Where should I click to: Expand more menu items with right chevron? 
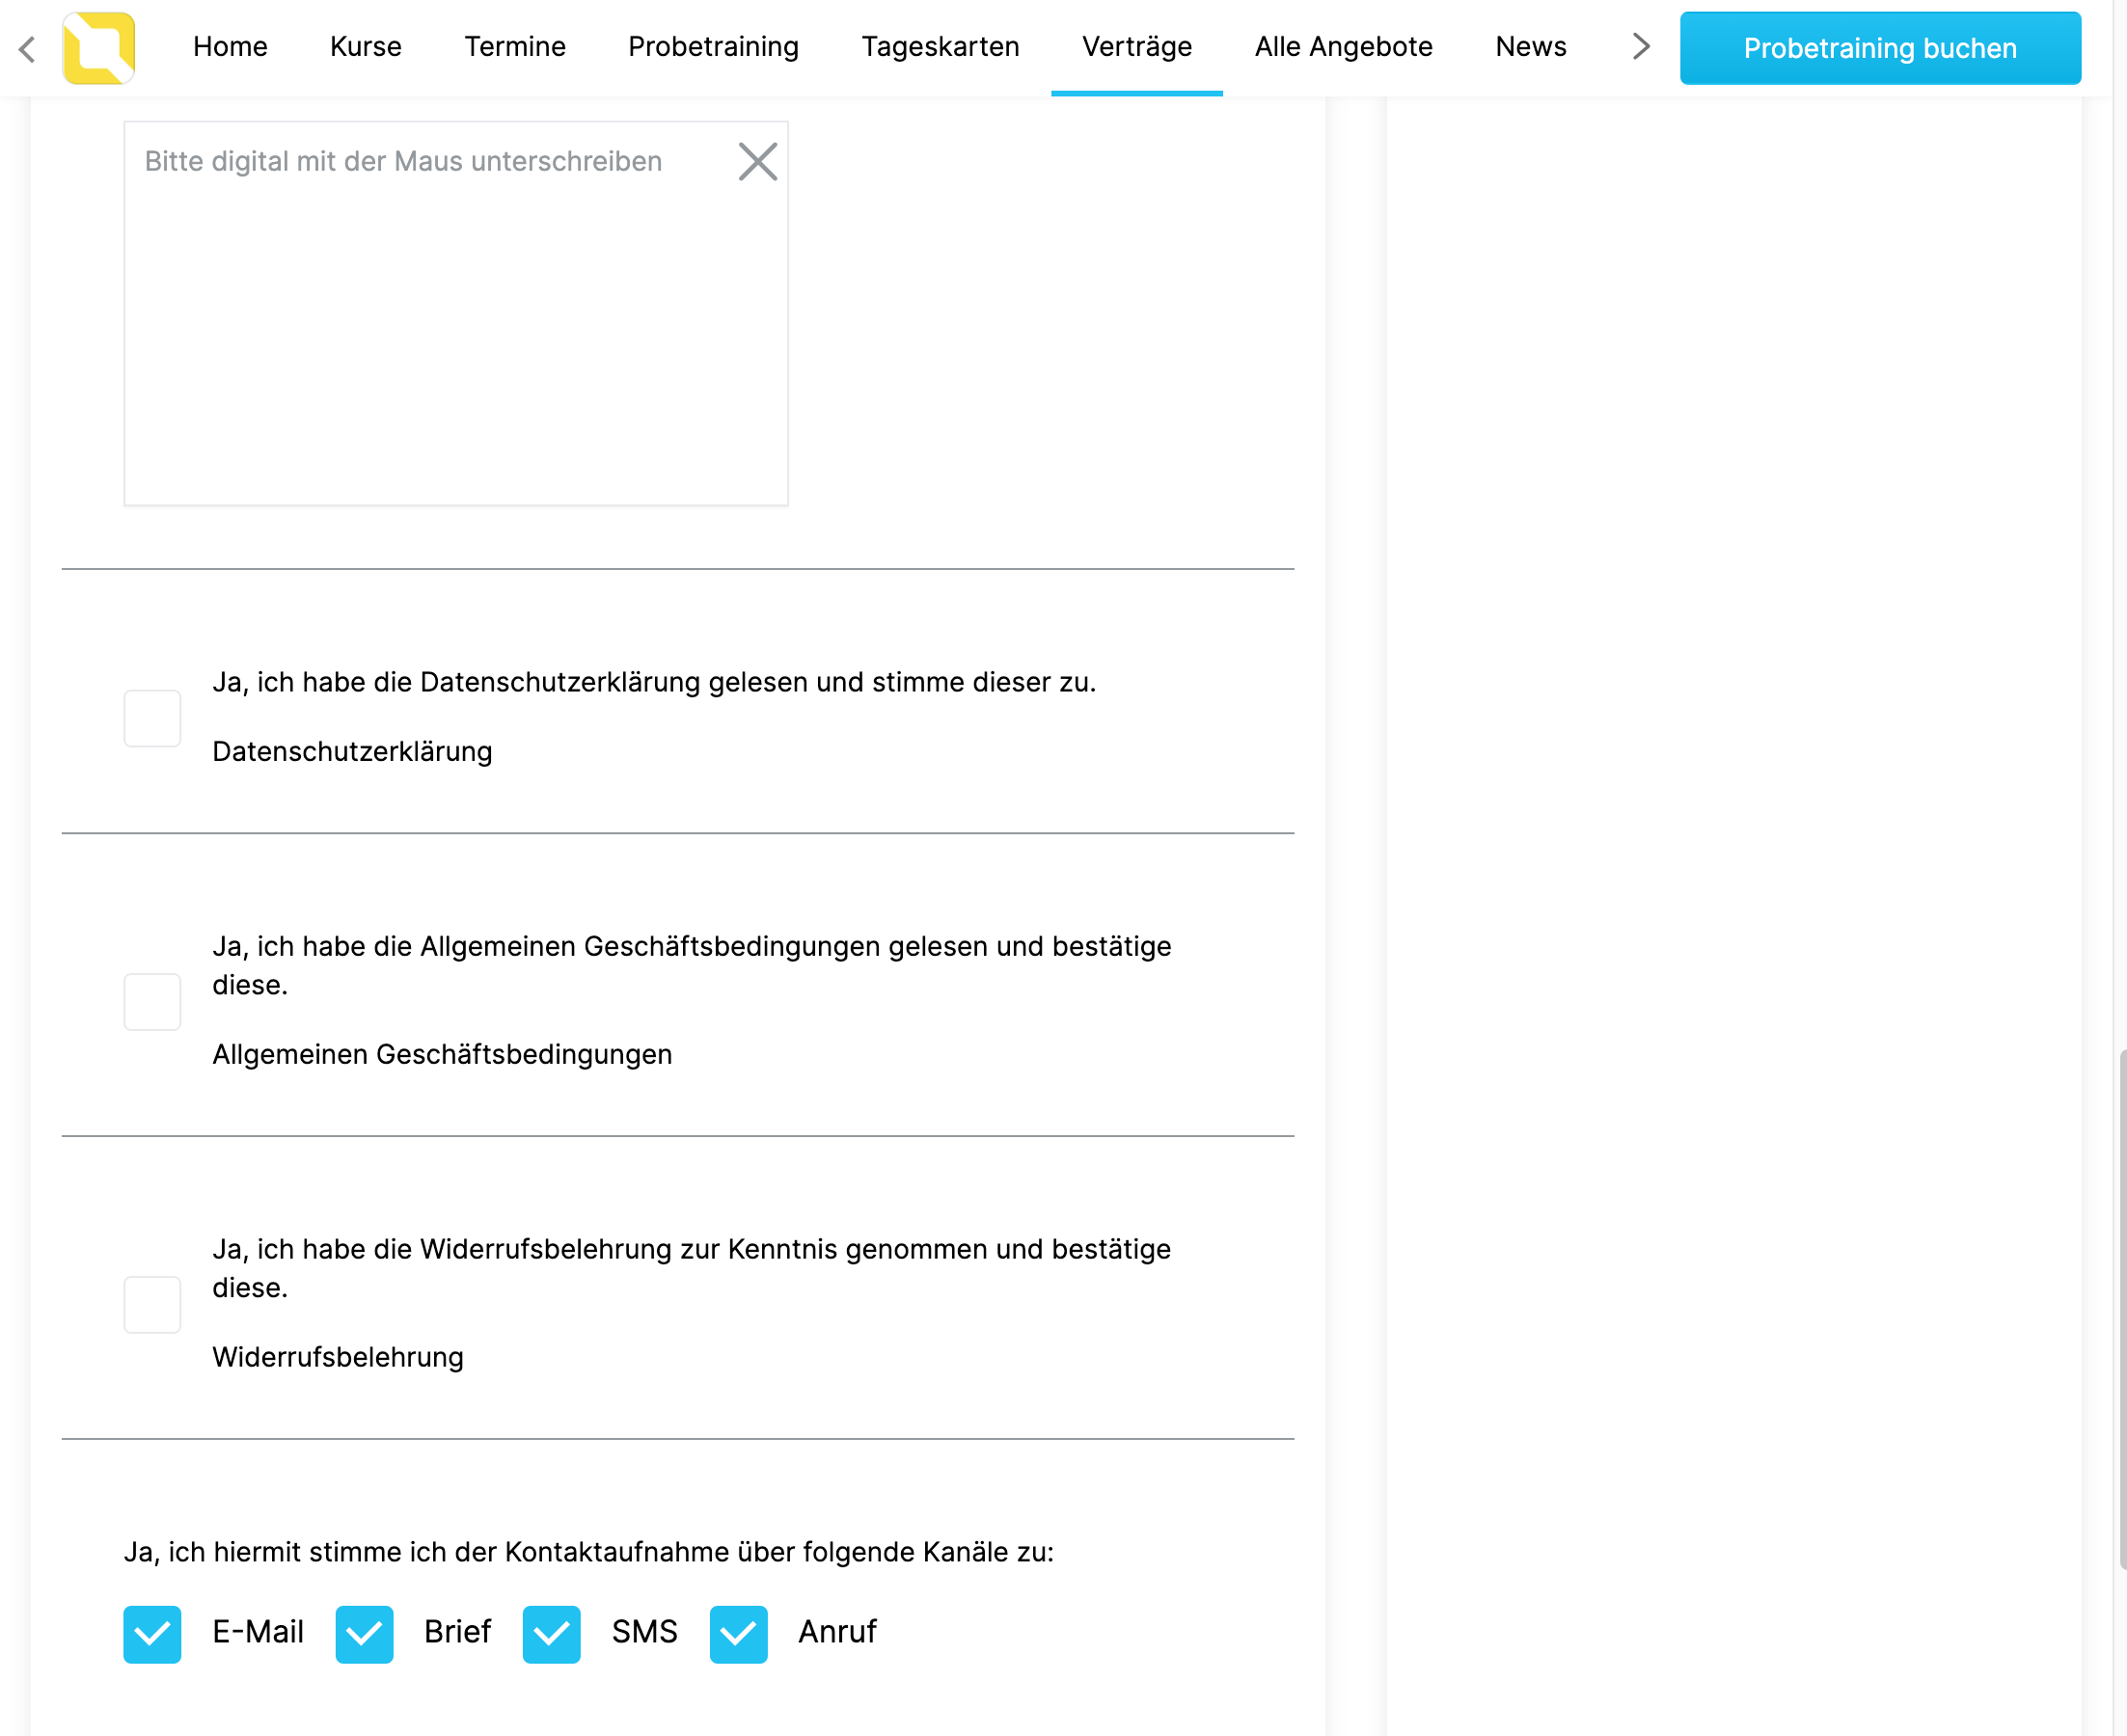(1640, 46)
